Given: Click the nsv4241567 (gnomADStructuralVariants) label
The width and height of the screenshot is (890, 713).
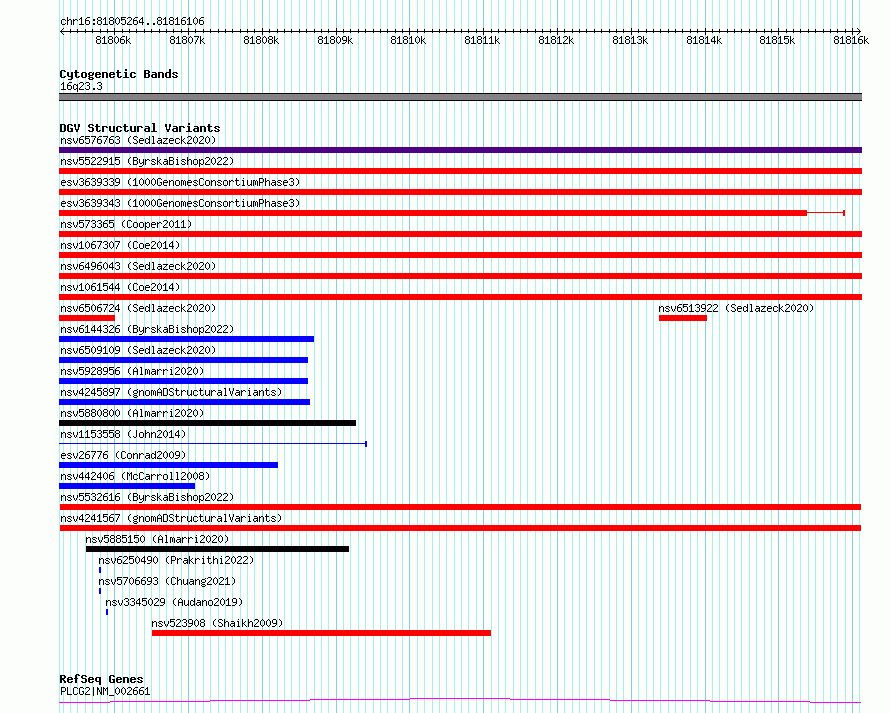Looking at the screenshot, I should (x=171, y=518).
